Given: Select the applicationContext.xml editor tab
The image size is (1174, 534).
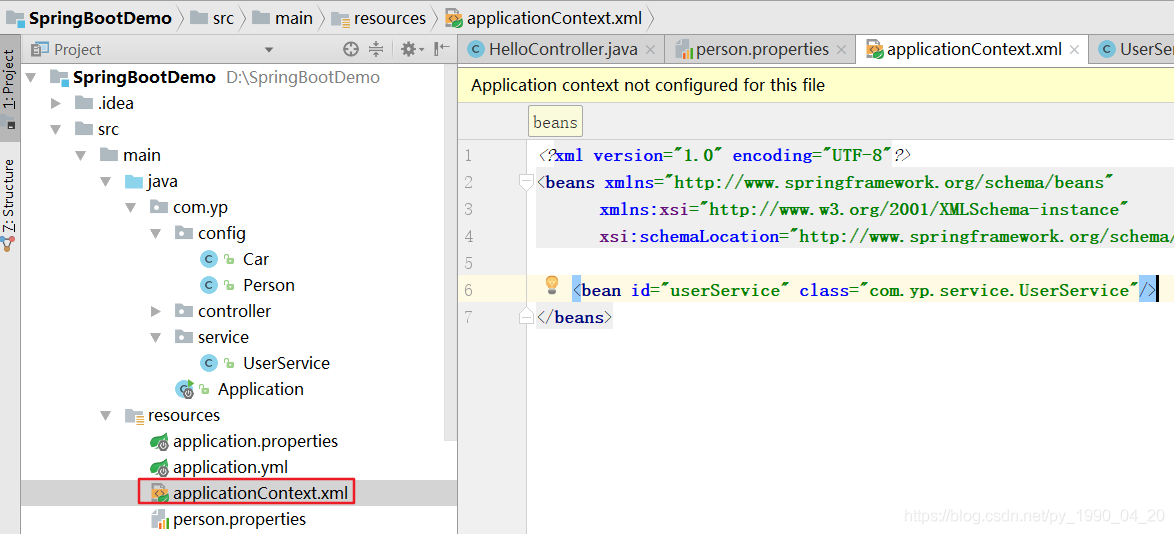Looking at the screenshot, I should tap(973, 49).
